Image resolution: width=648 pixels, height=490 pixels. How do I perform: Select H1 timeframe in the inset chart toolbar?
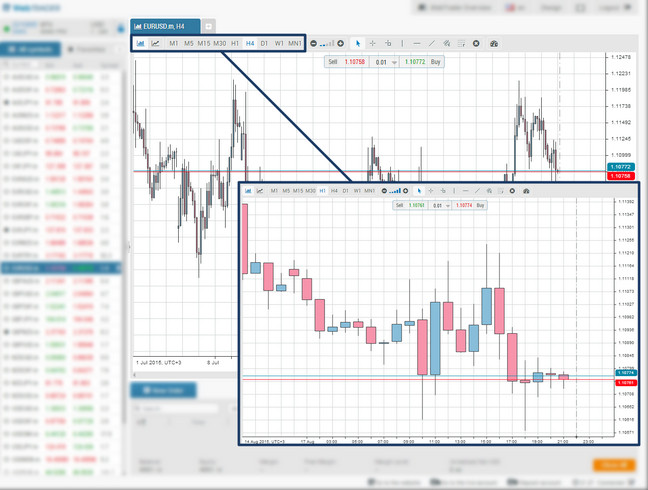pos(322,190)
